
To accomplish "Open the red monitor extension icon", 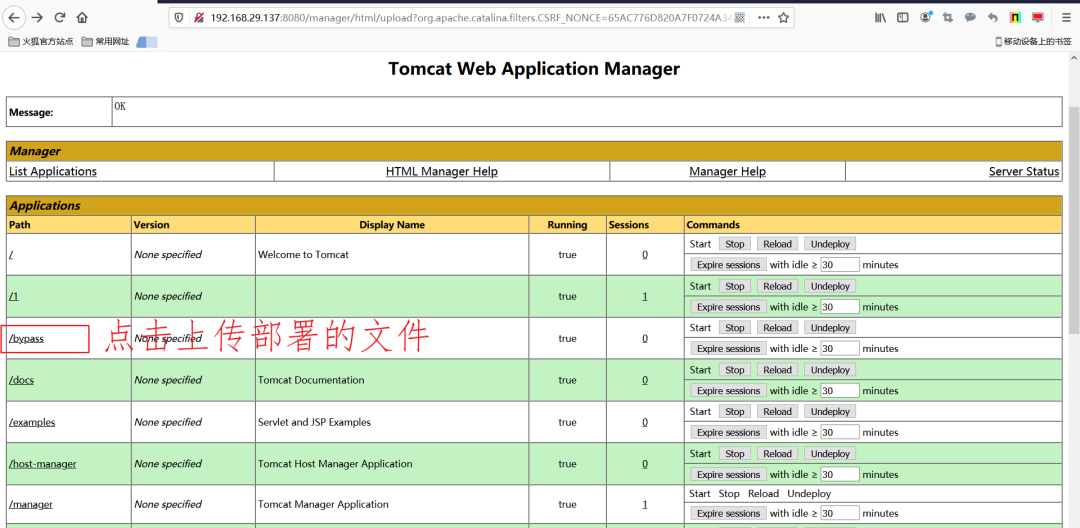I will (1037, 18).
